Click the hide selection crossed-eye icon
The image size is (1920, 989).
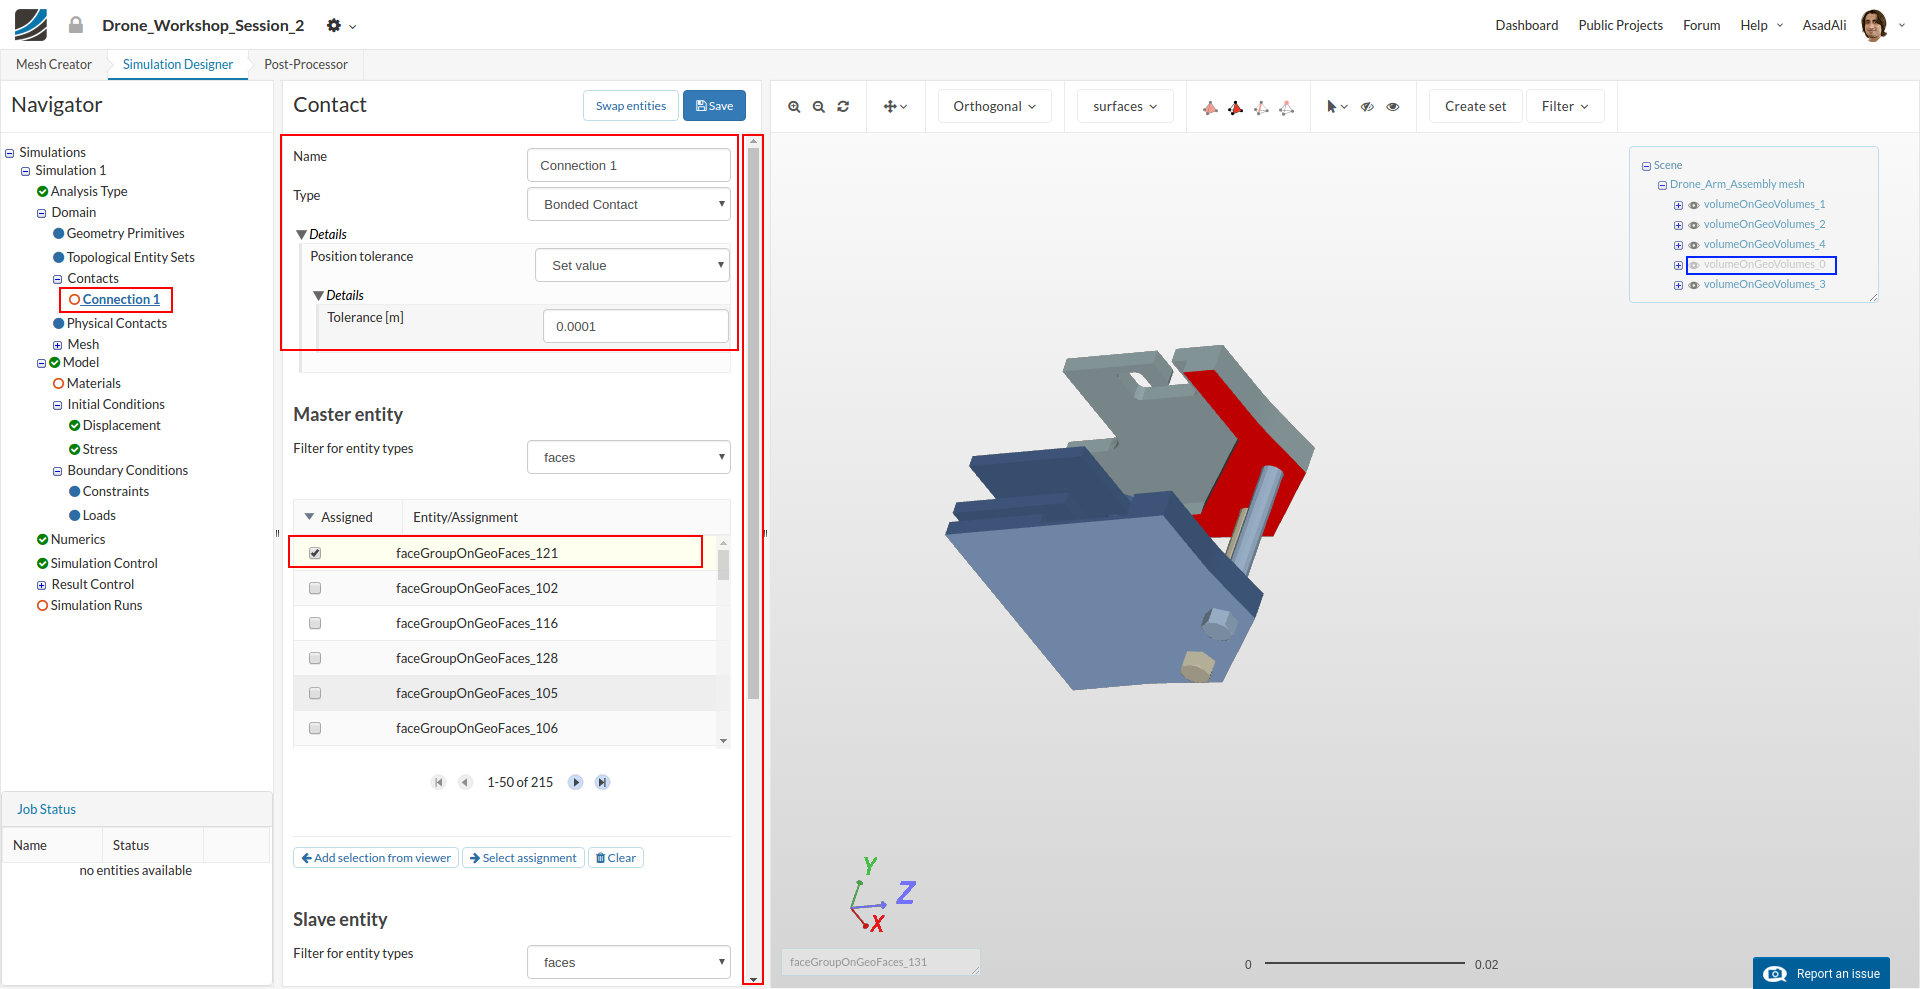tap(1367, 107)
